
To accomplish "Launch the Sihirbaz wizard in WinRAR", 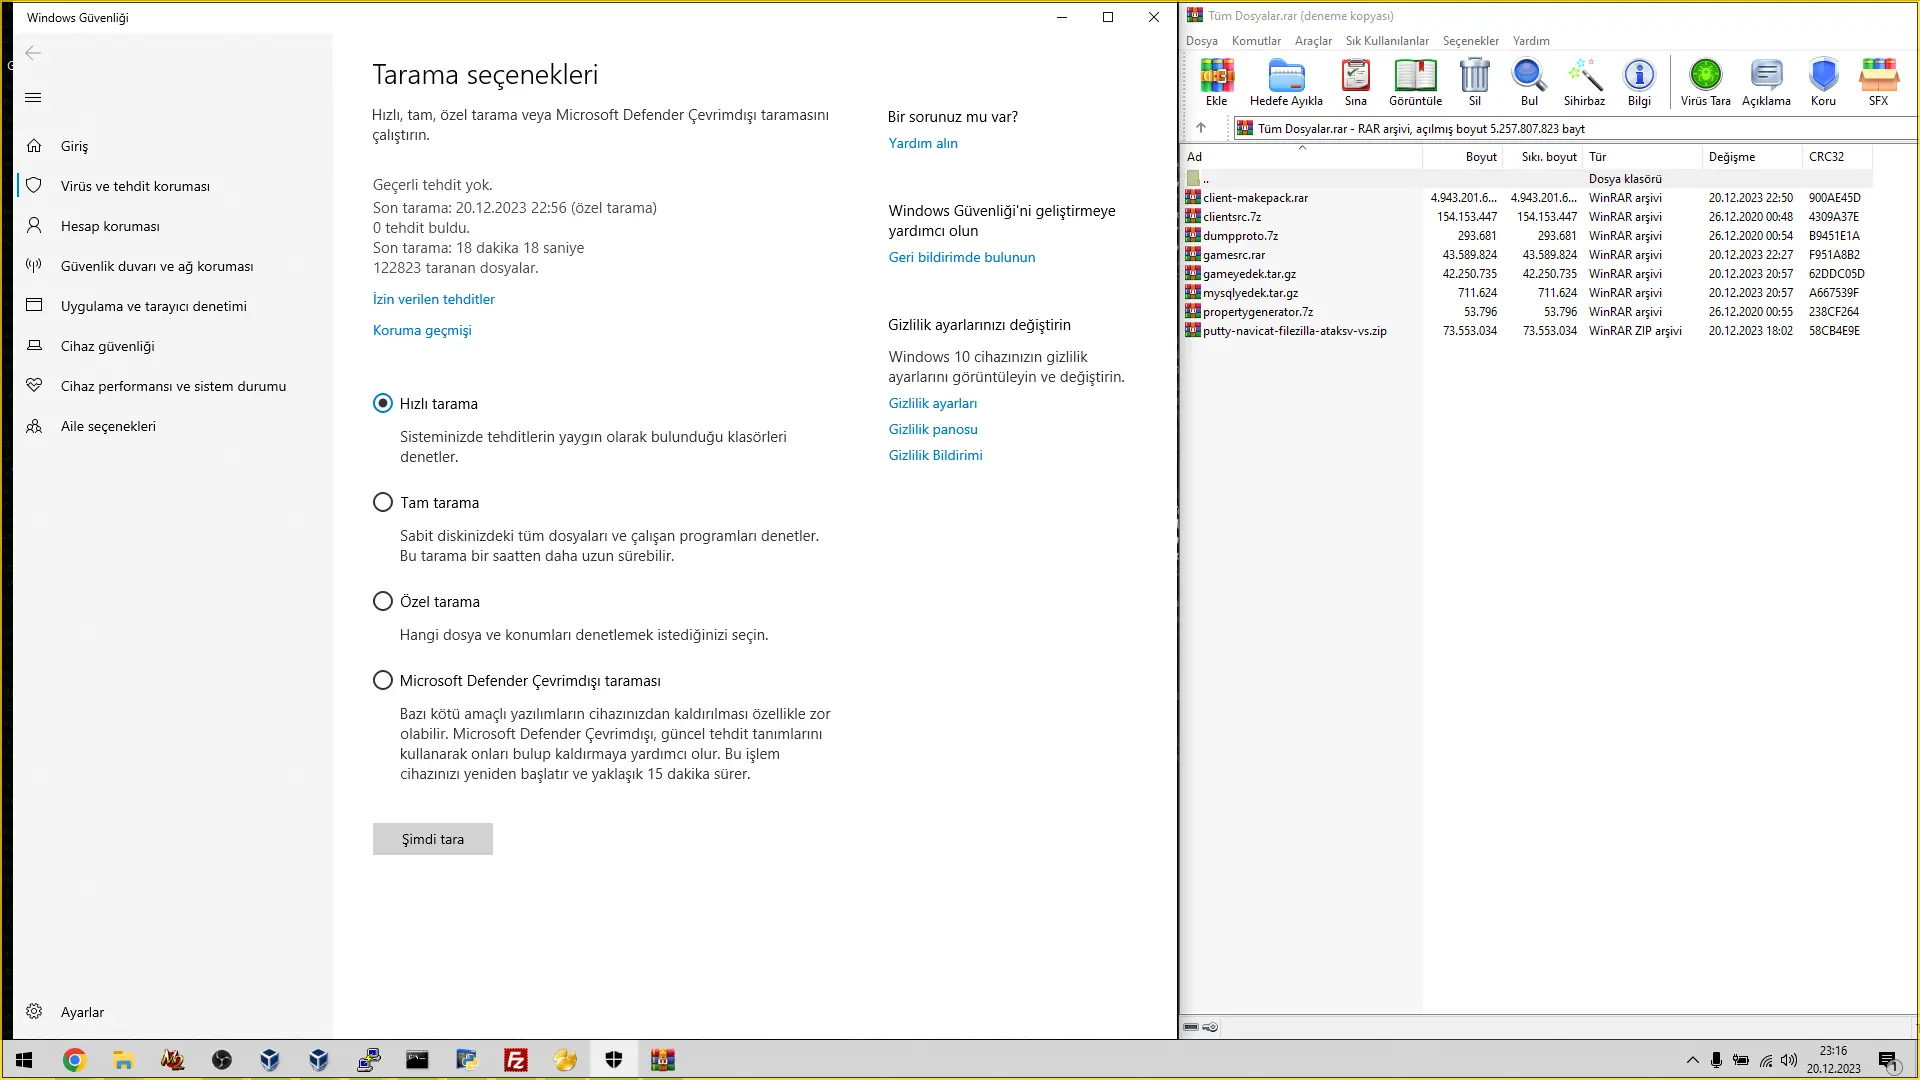I will (1584, 82).
